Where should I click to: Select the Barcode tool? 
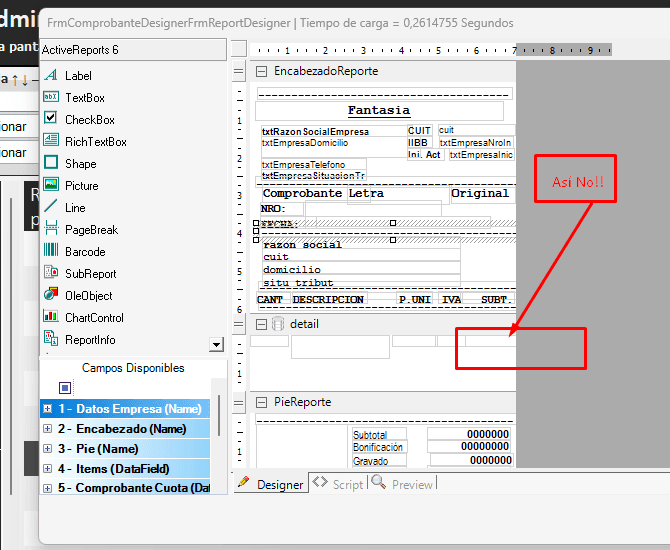click(84, 252)
